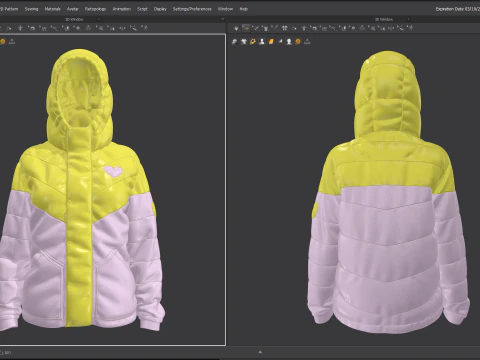This screenshot has width=480, height=360.
Task: Open the Help menu
Action: [x=244, y=9]
